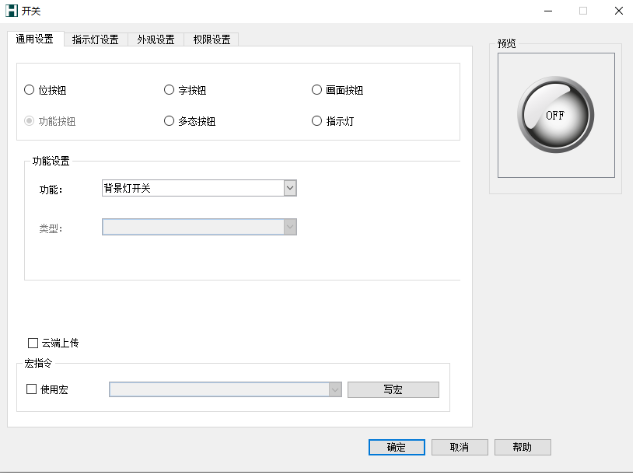Toggle the 使用宏 checkbox
Viewport: 633px width, 473px height.
point(32,389)
